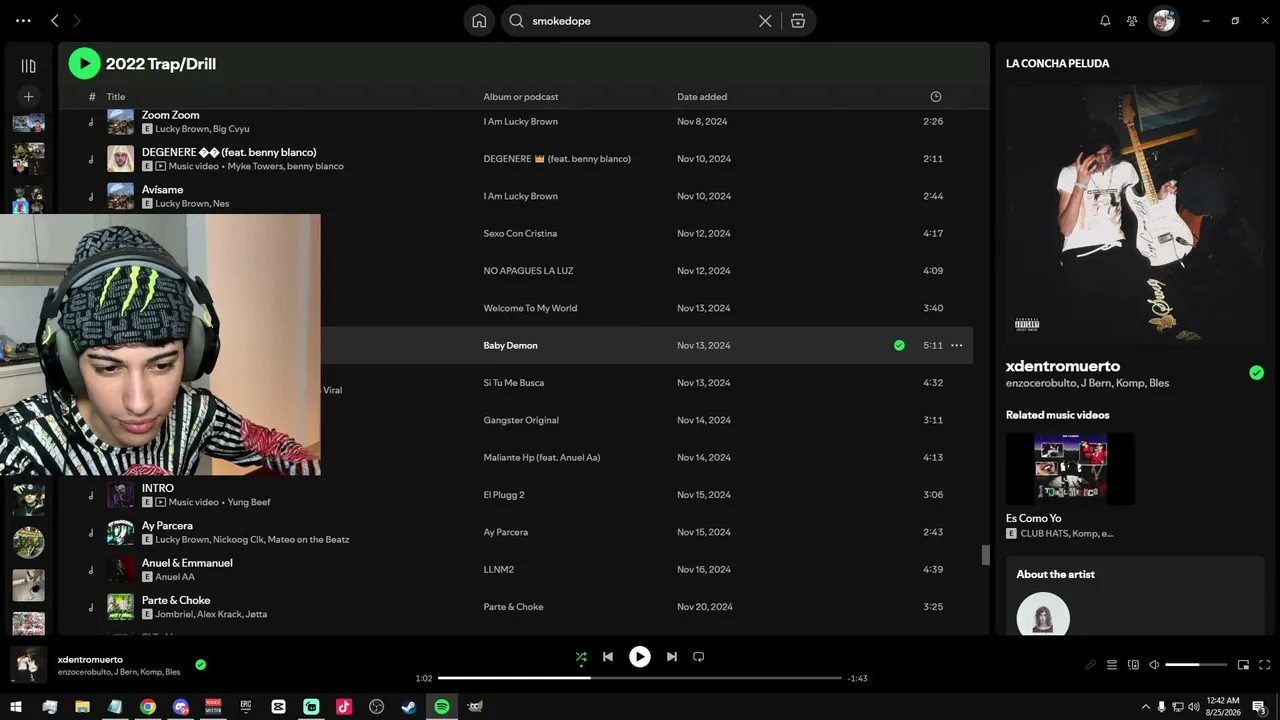Open the Welcome To My World album
The image size is (1280, 720).
[530, 308]
